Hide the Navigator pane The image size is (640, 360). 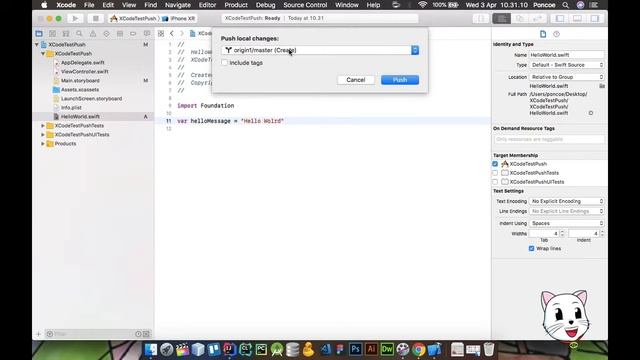(560, 18)
